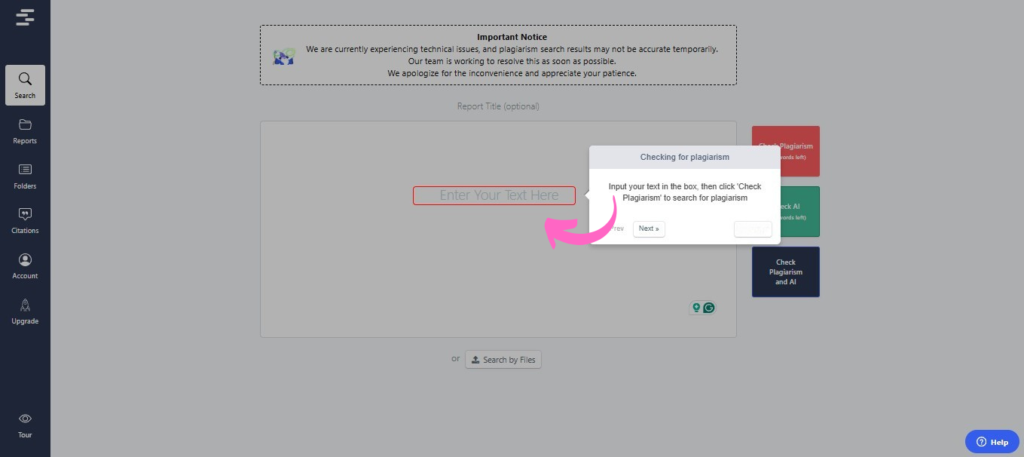Image resolution: width=1024 pixels, height=457 pixels.
Task: Click the Grammarly icon in text box
Action: 709,307
